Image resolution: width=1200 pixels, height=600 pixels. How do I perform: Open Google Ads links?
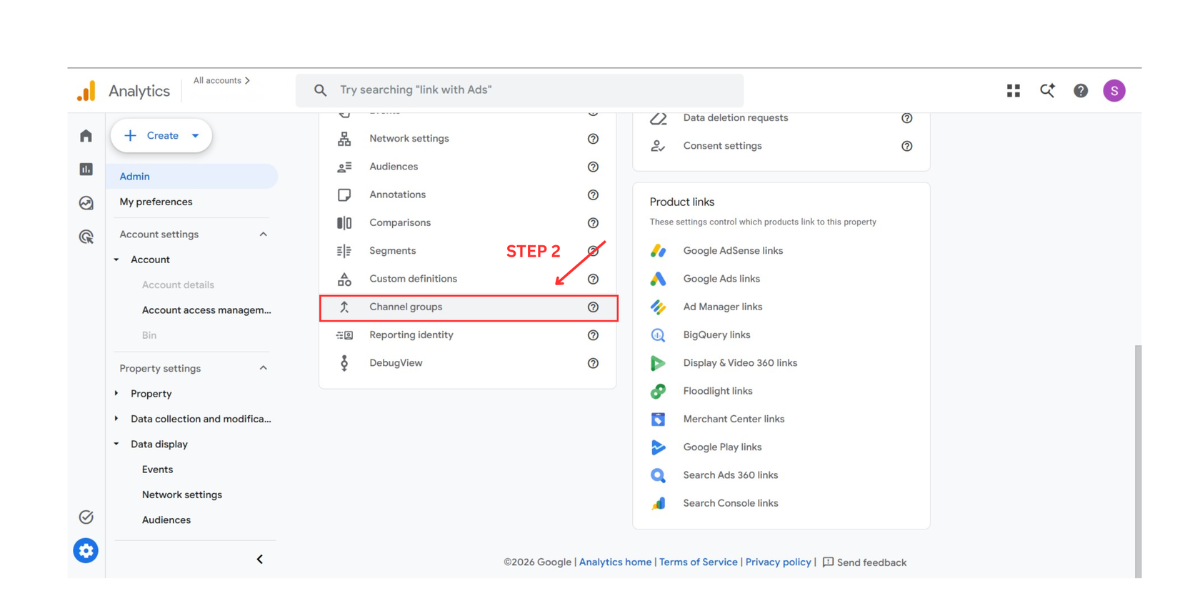(721, 279)
